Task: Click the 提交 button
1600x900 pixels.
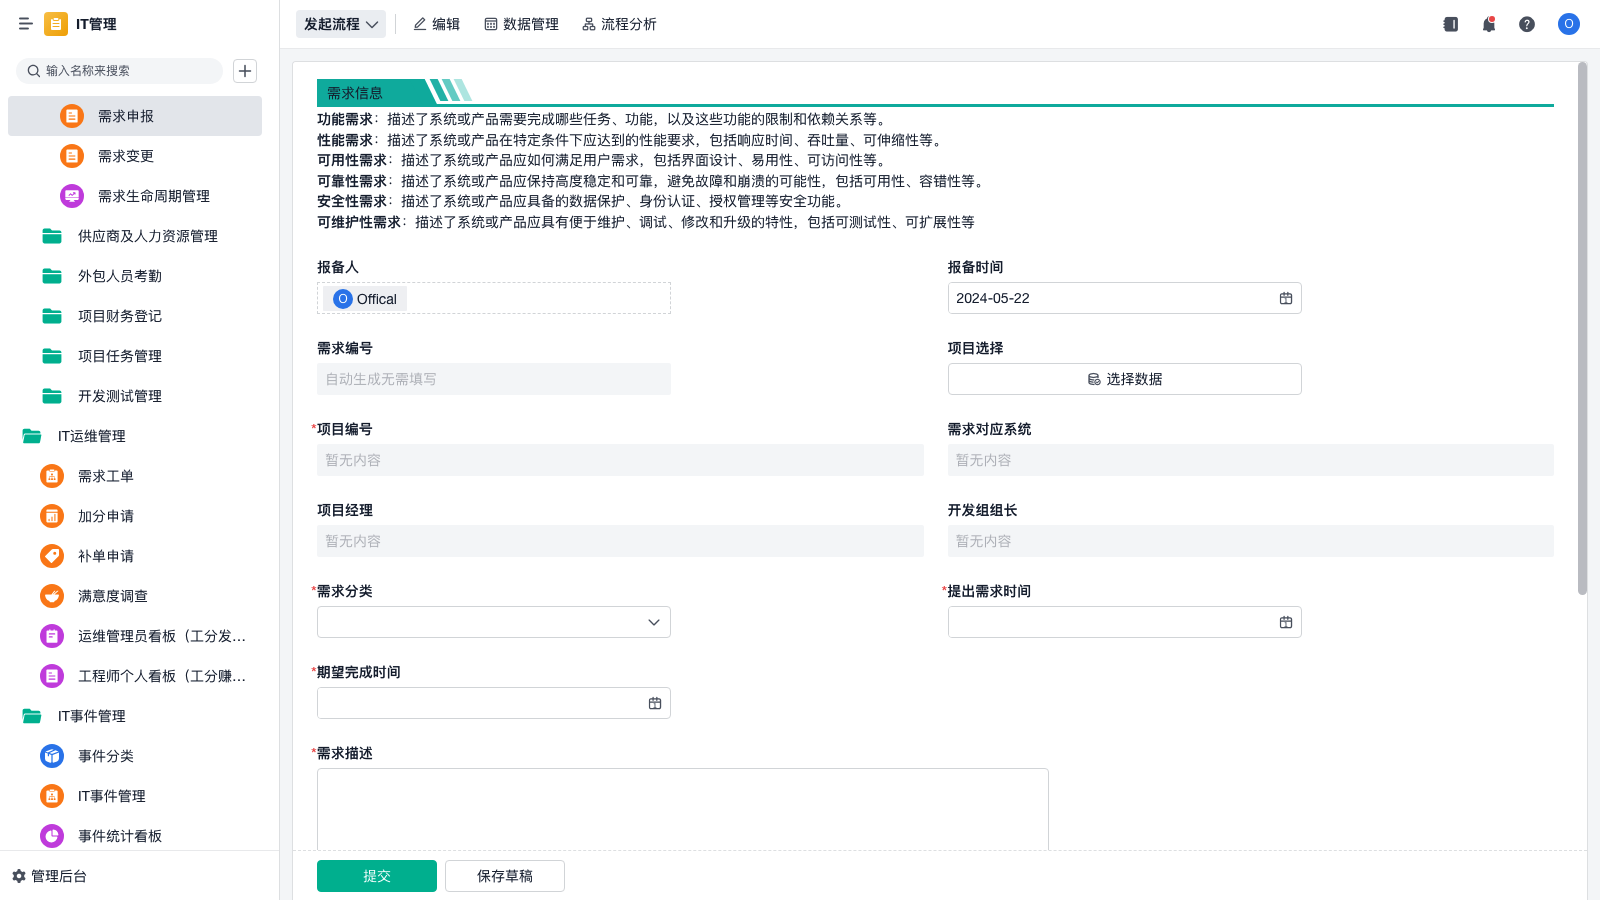Action: click(377, 876)
